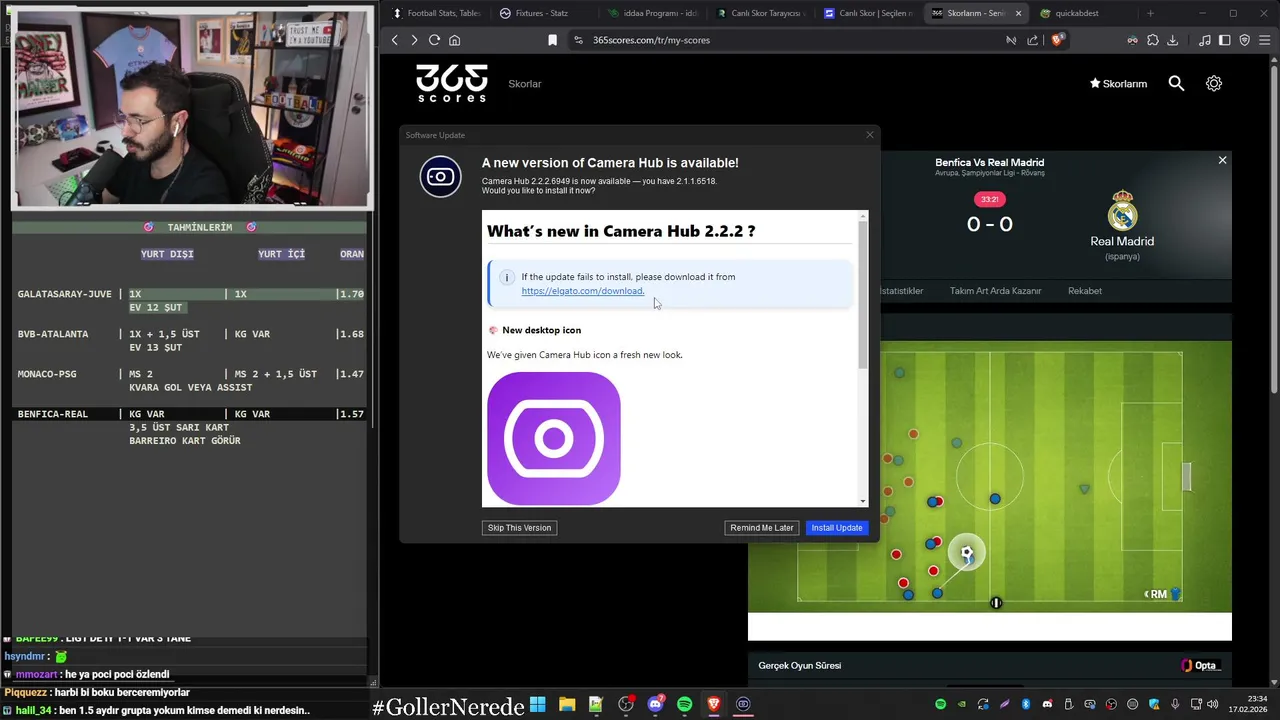
Task: Switch to iddaa Programı browser tab
Action: tap(652, 13)
